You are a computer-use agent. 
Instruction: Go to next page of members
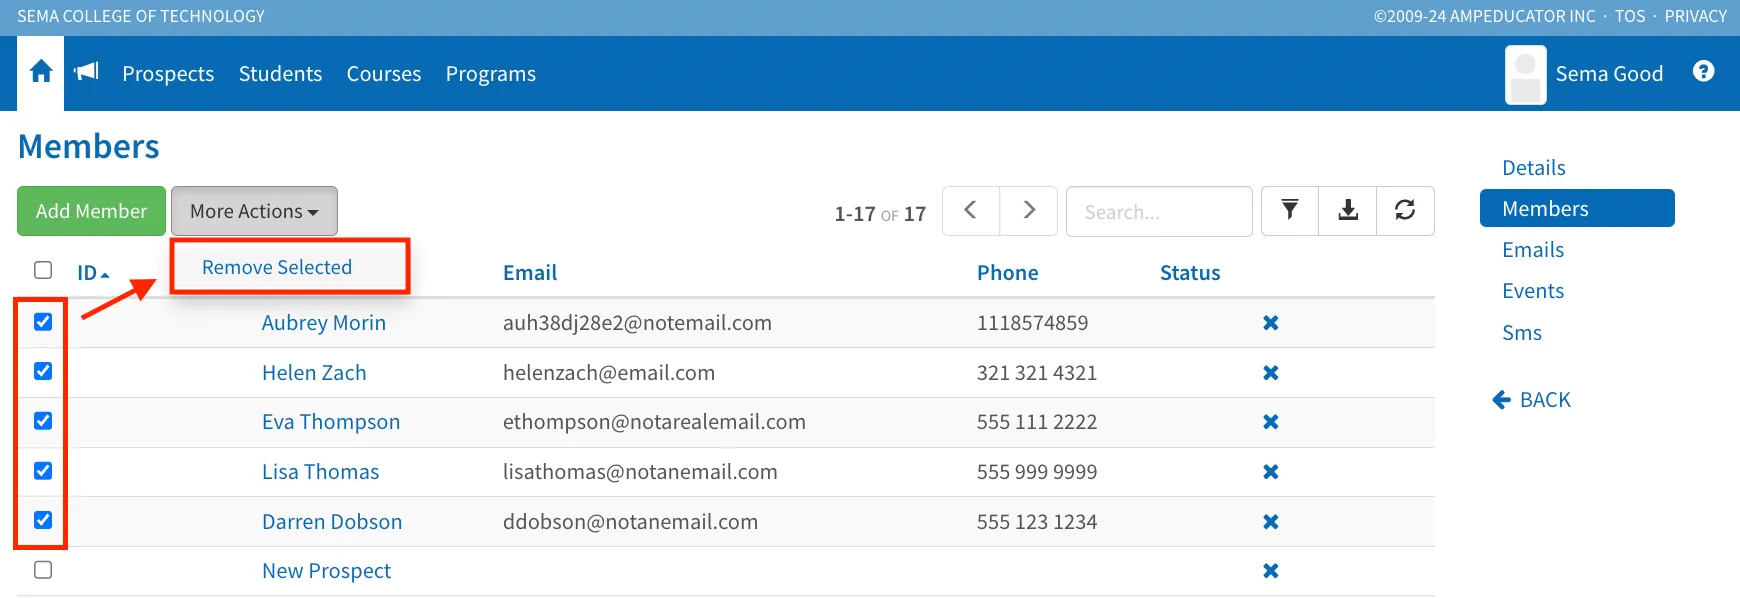(x=1029, y=210)
